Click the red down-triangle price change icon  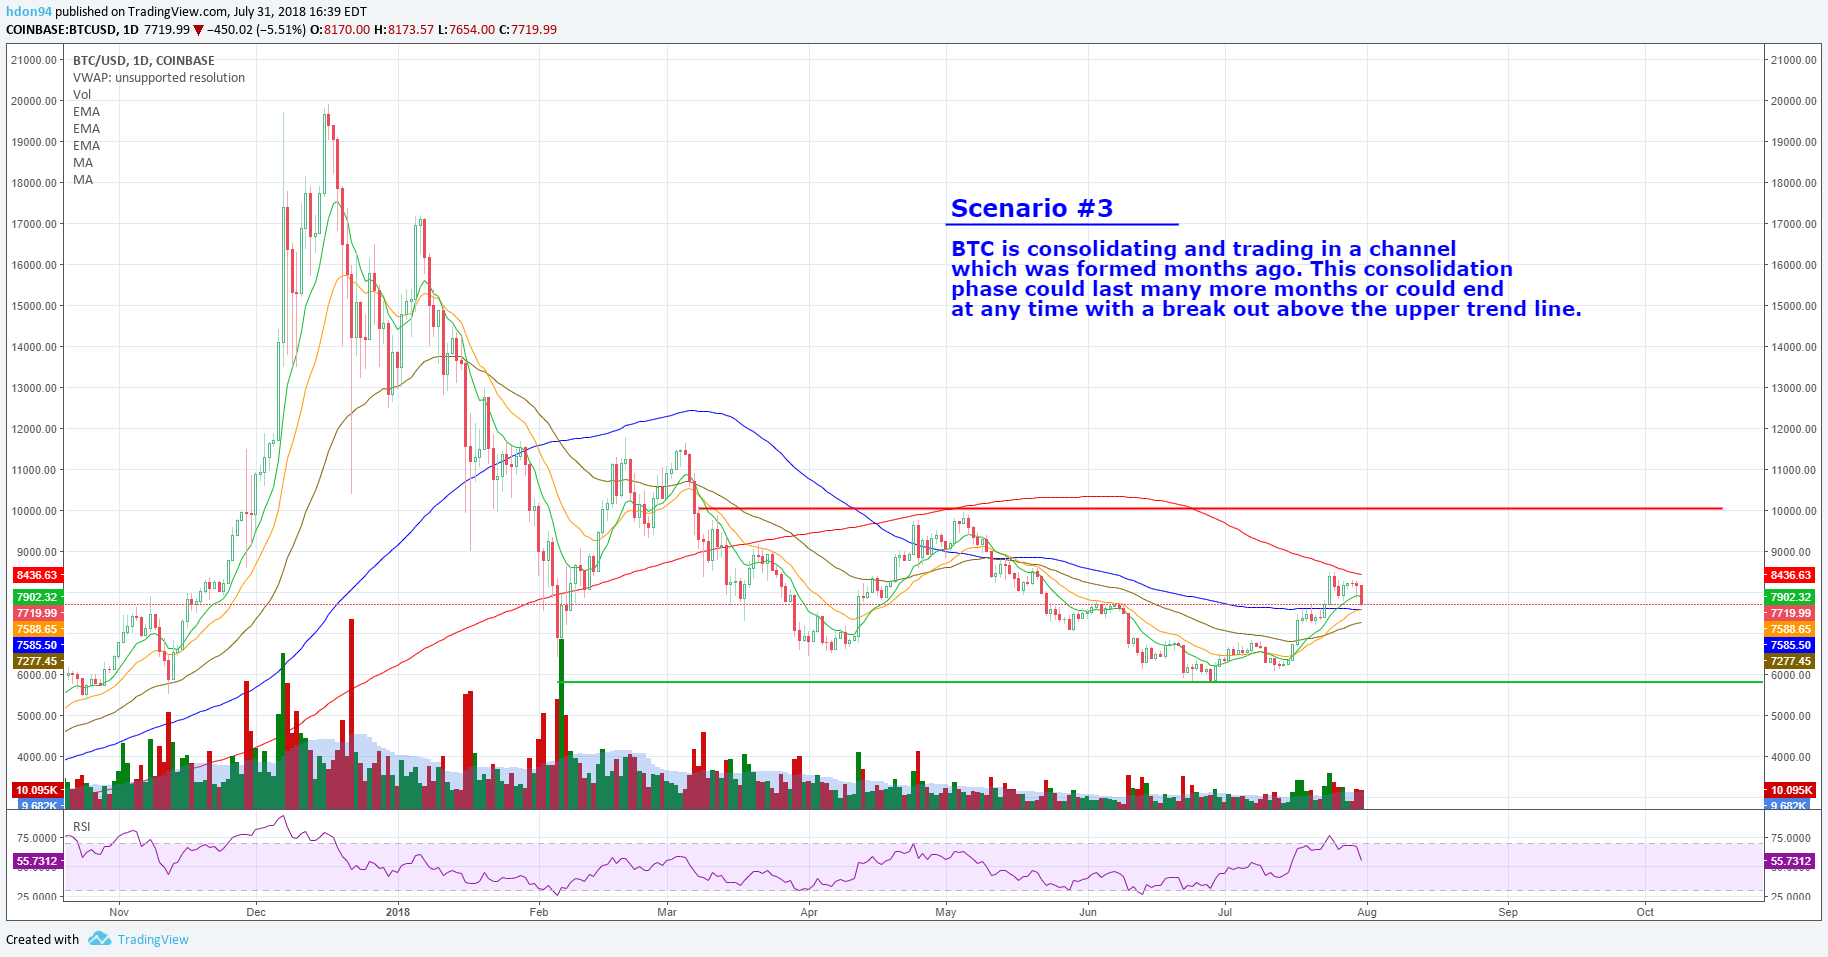pyautogui.click(x=198, y=30)
